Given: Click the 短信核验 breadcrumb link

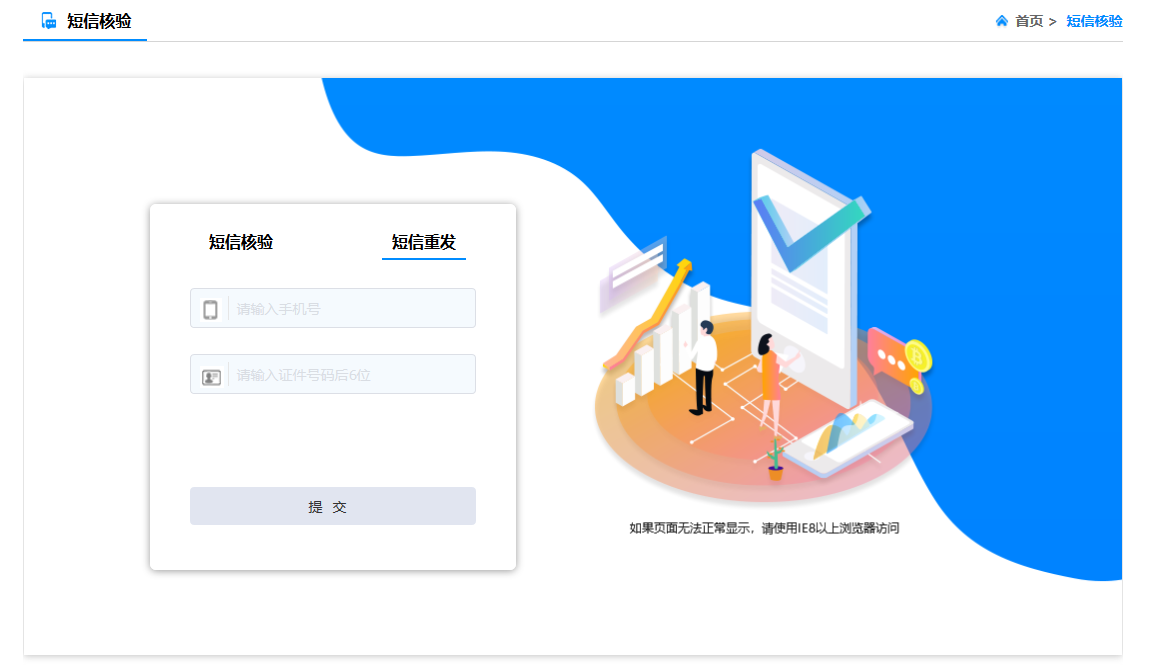Looking at the screenshot, I should [1094, 21].
